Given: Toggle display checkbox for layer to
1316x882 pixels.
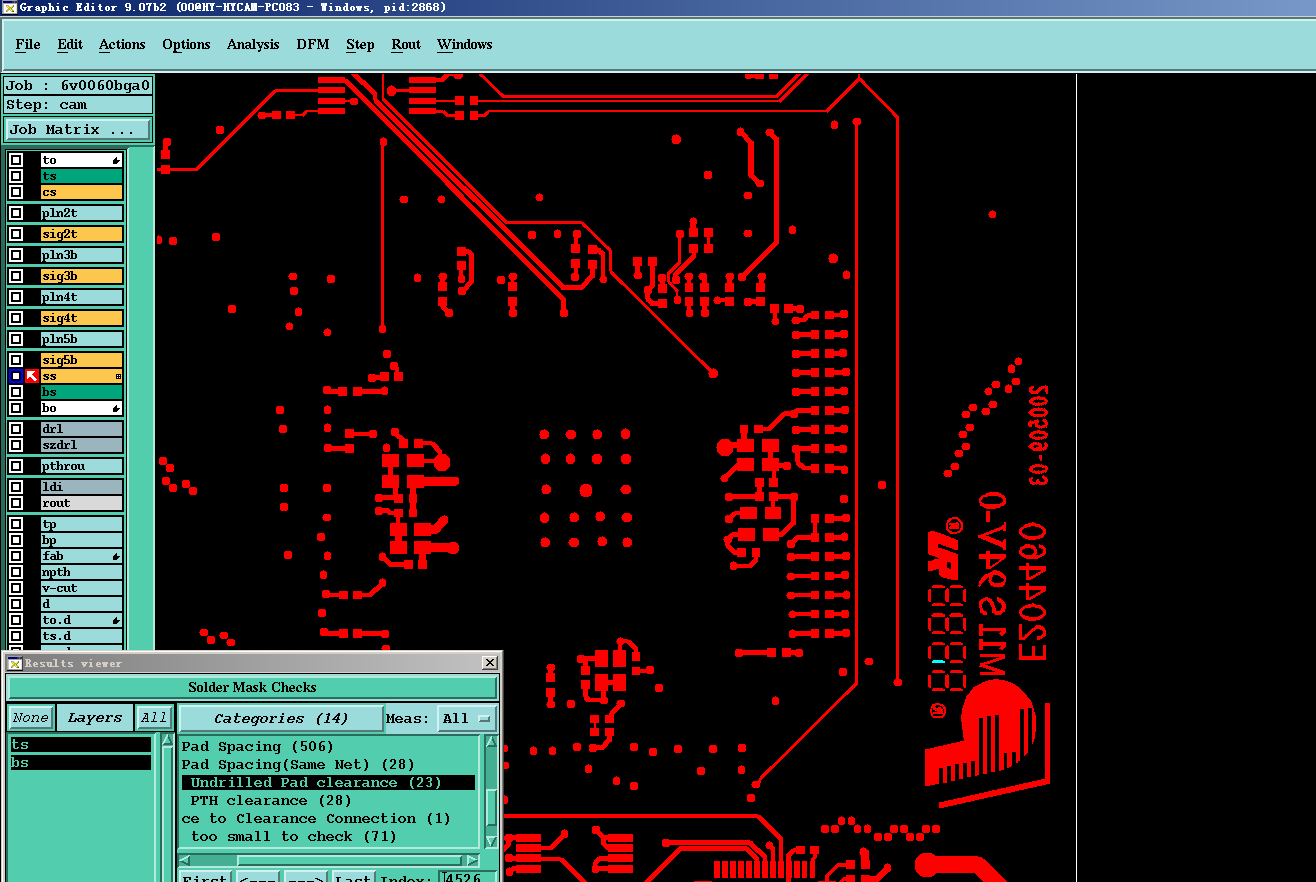Looking at the screenshot, I should pos(16,160).
